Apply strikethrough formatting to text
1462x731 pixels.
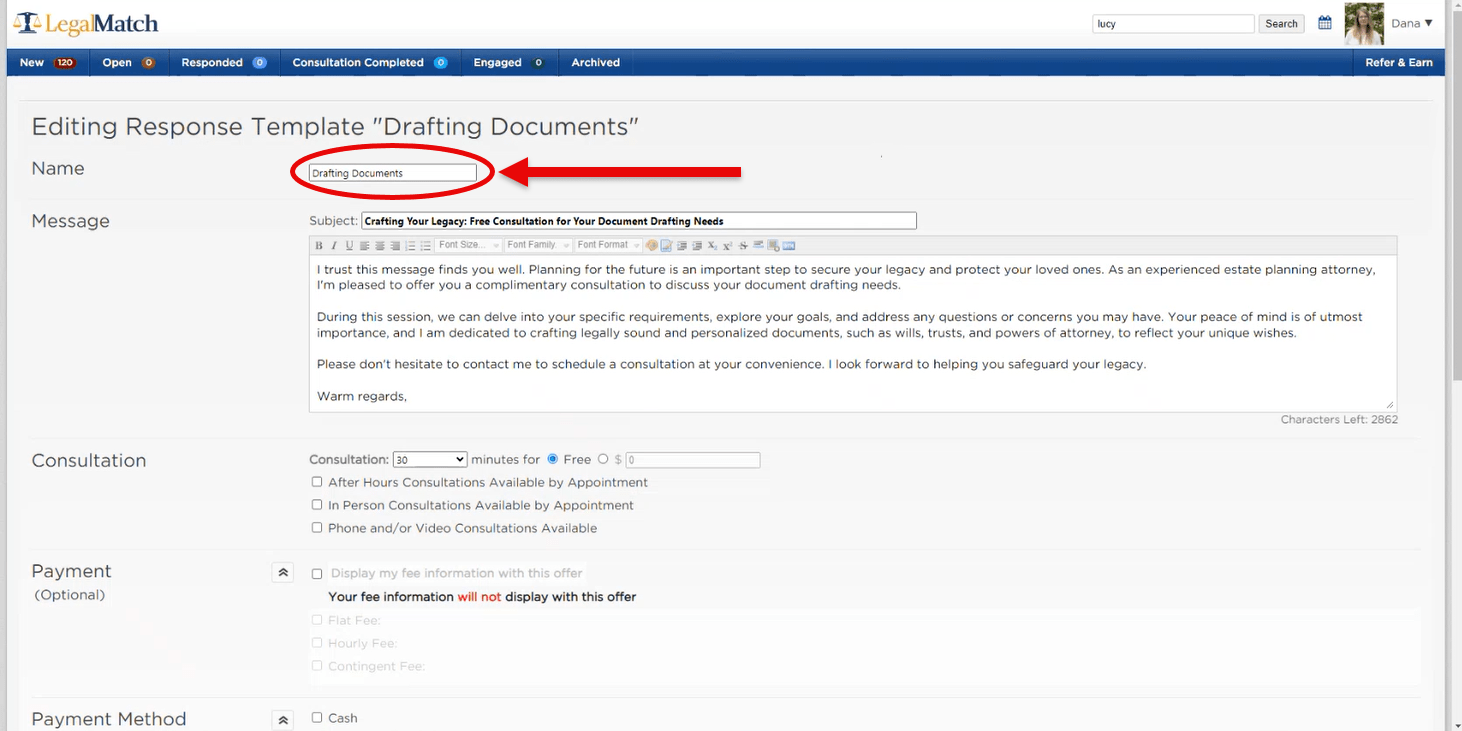click(x=743, y=246)
